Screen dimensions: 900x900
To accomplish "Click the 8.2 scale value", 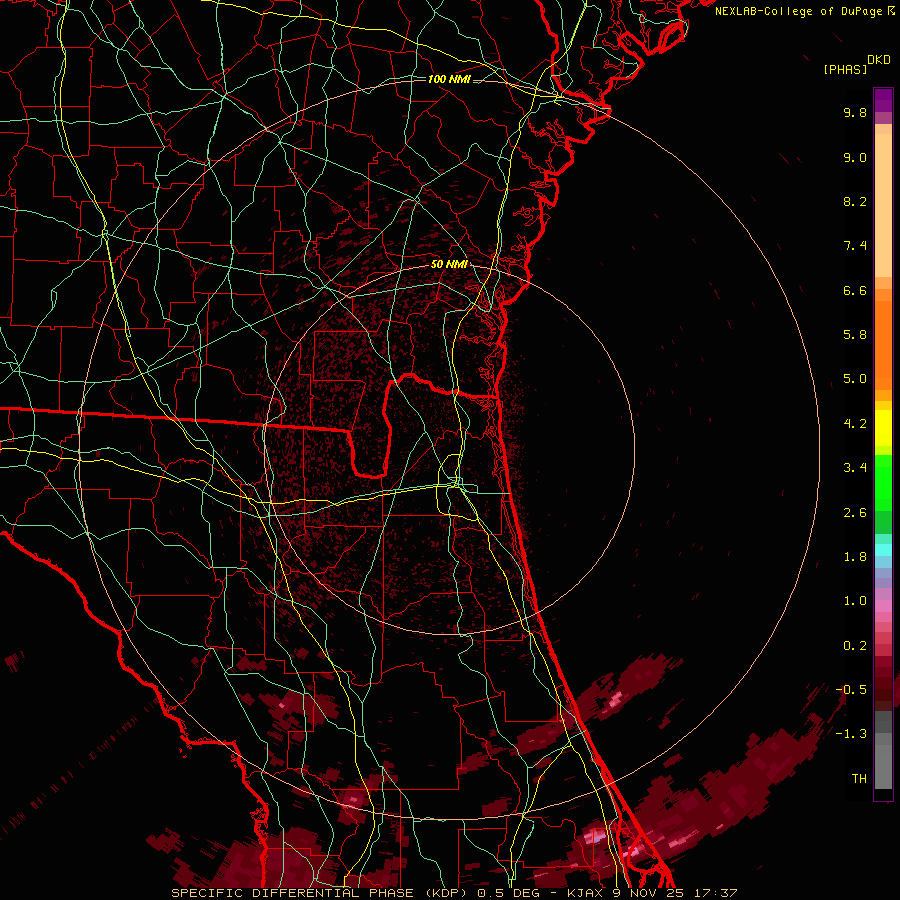I will click(855, 201).
